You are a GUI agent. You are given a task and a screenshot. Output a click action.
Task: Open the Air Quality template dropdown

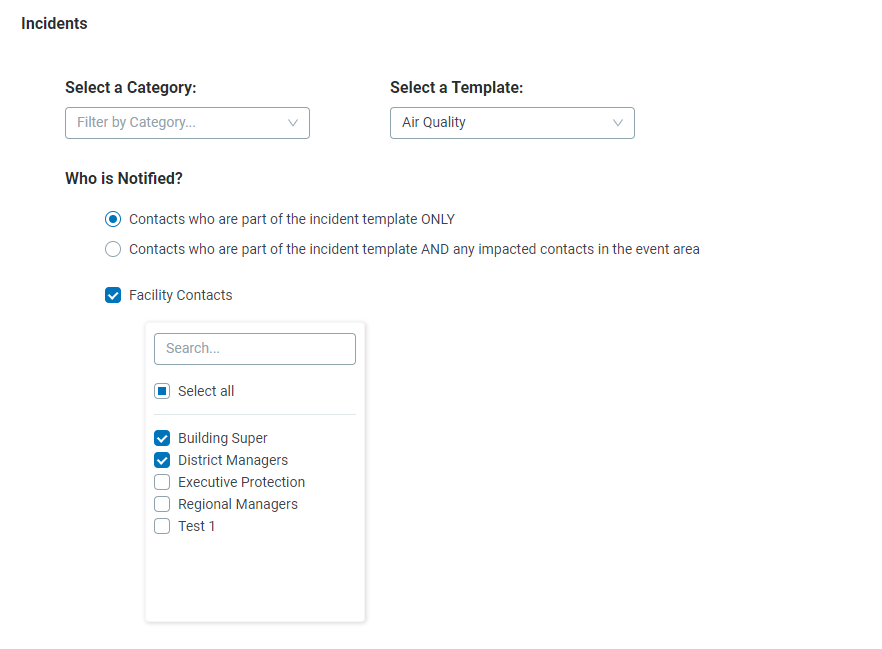click(x=512, y=123)
